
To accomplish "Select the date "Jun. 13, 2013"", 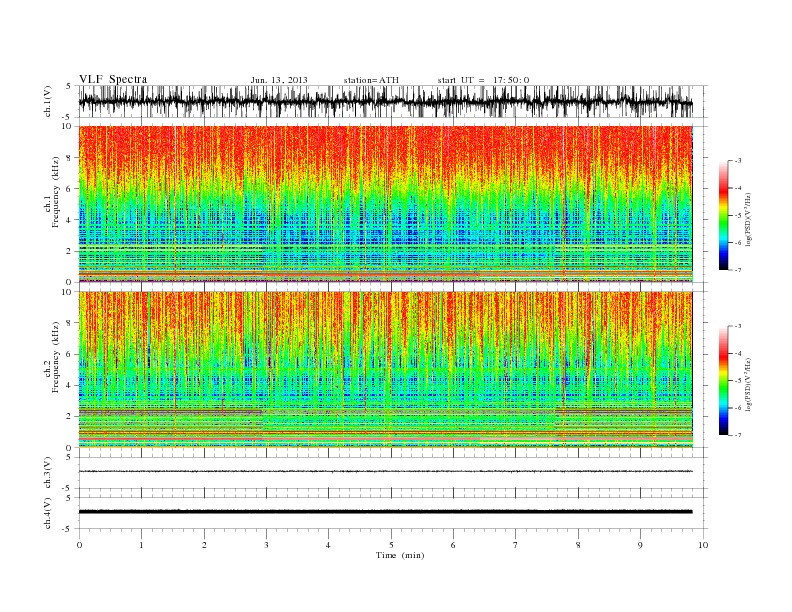I will tap(279, 80).
